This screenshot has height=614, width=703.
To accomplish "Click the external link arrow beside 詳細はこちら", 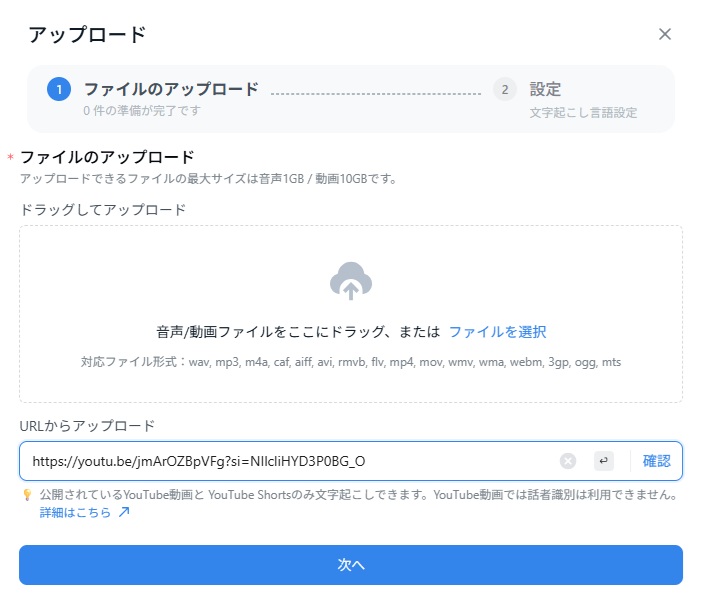I will [124, 512].
